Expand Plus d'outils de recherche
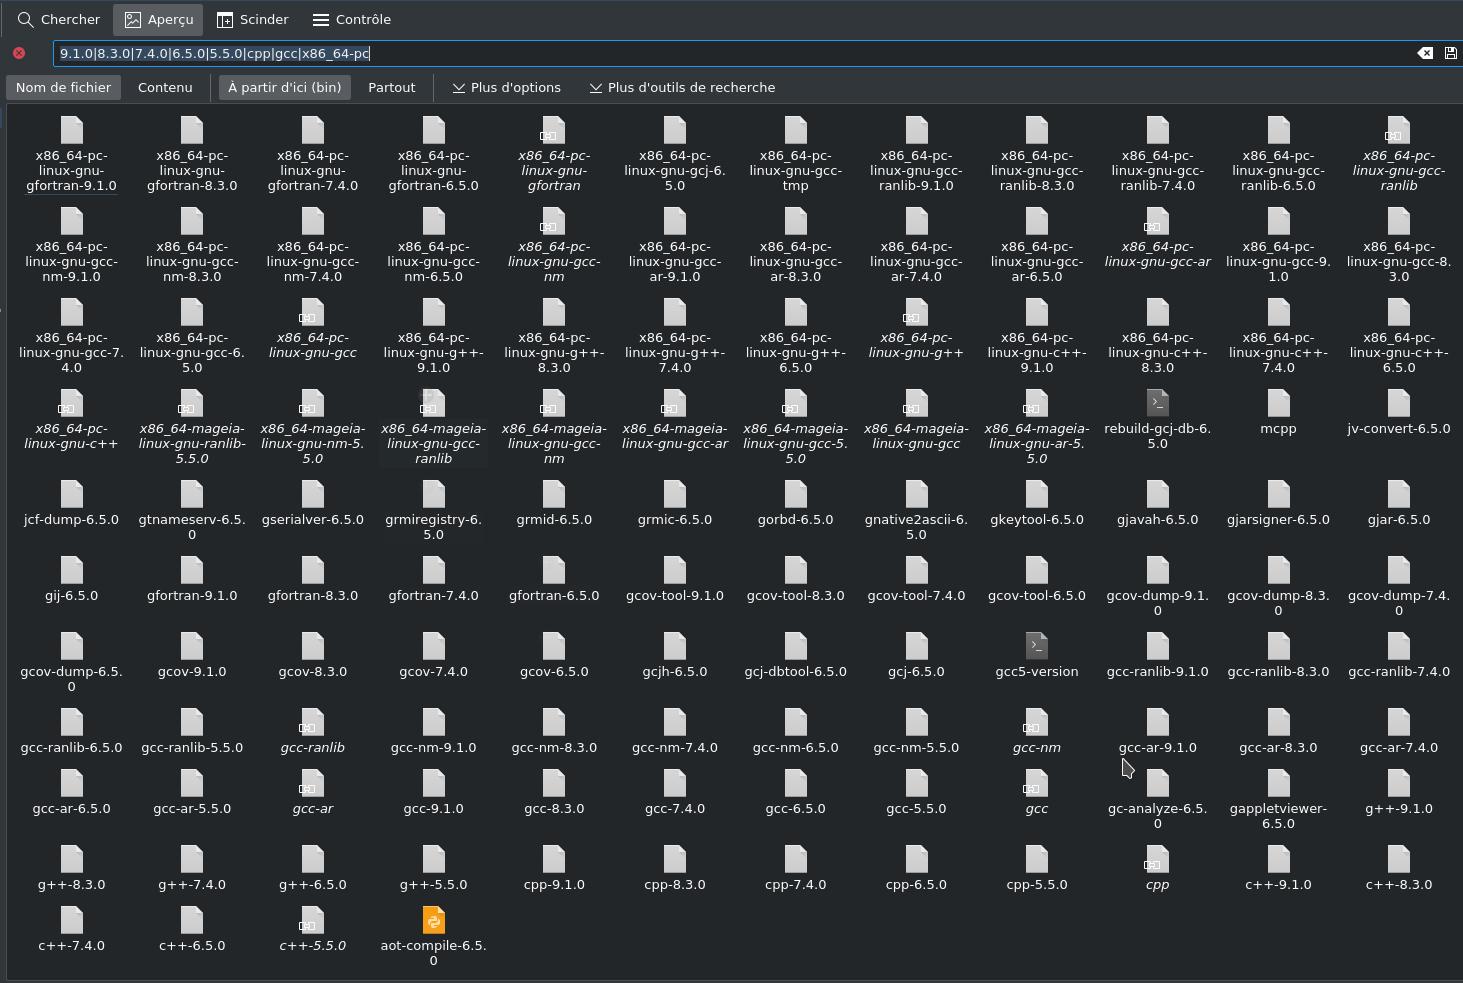The height and width of the screenshot is (983, 1463). point(683,87)
